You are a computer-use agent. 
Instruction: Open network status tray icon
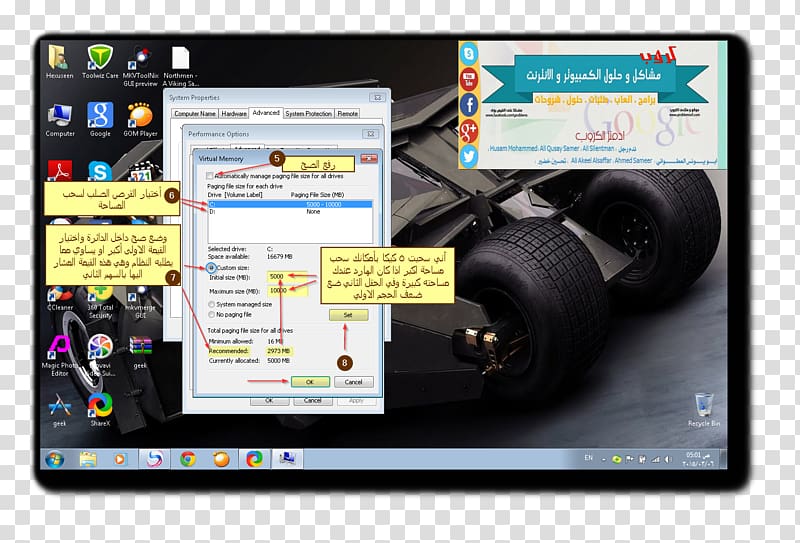point(656,459)
